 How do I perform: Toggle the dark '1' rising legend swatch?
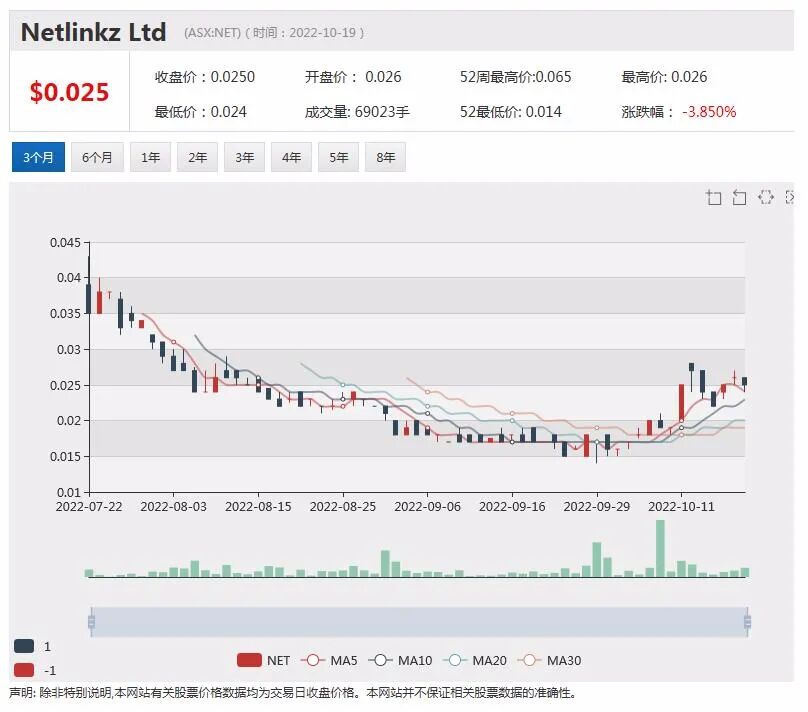(x=24, y=646)
